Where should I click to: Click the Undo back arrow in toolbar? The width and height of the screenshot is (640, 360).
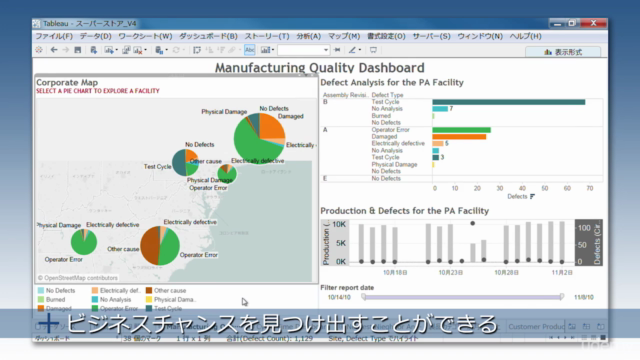click(54, 50)
